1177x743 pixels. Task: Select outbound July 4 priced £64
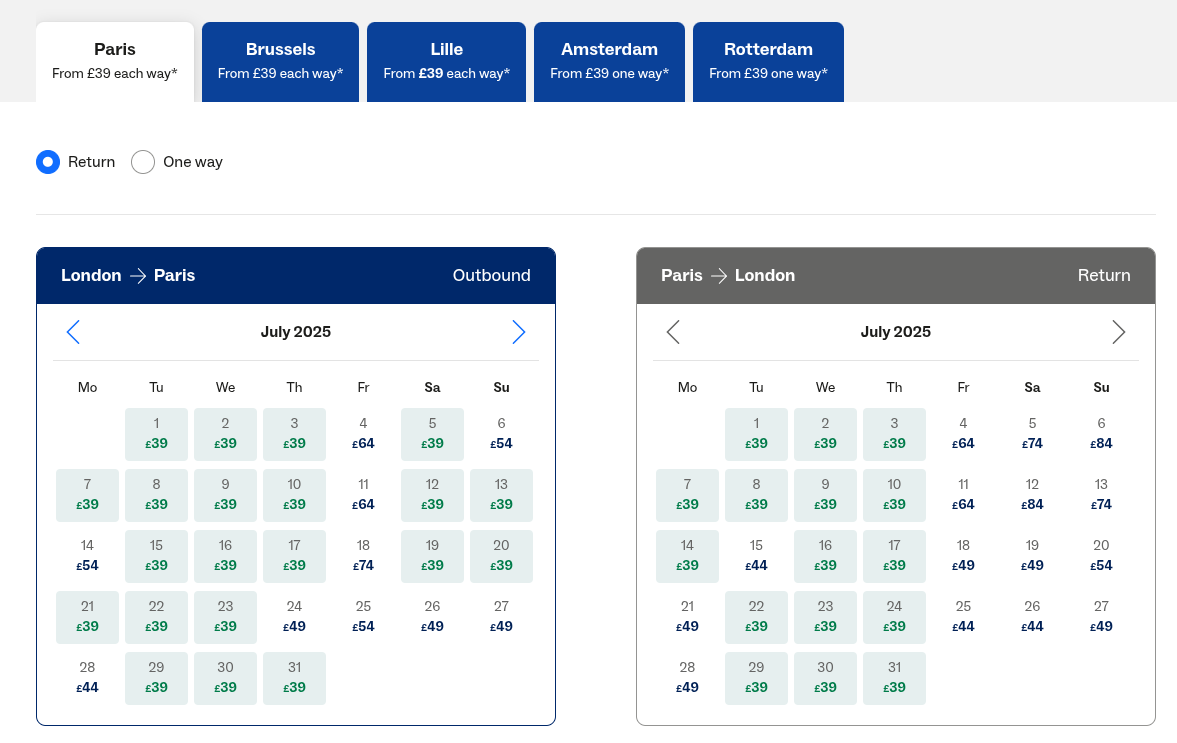pyautogui.click(x=363, y=434)
